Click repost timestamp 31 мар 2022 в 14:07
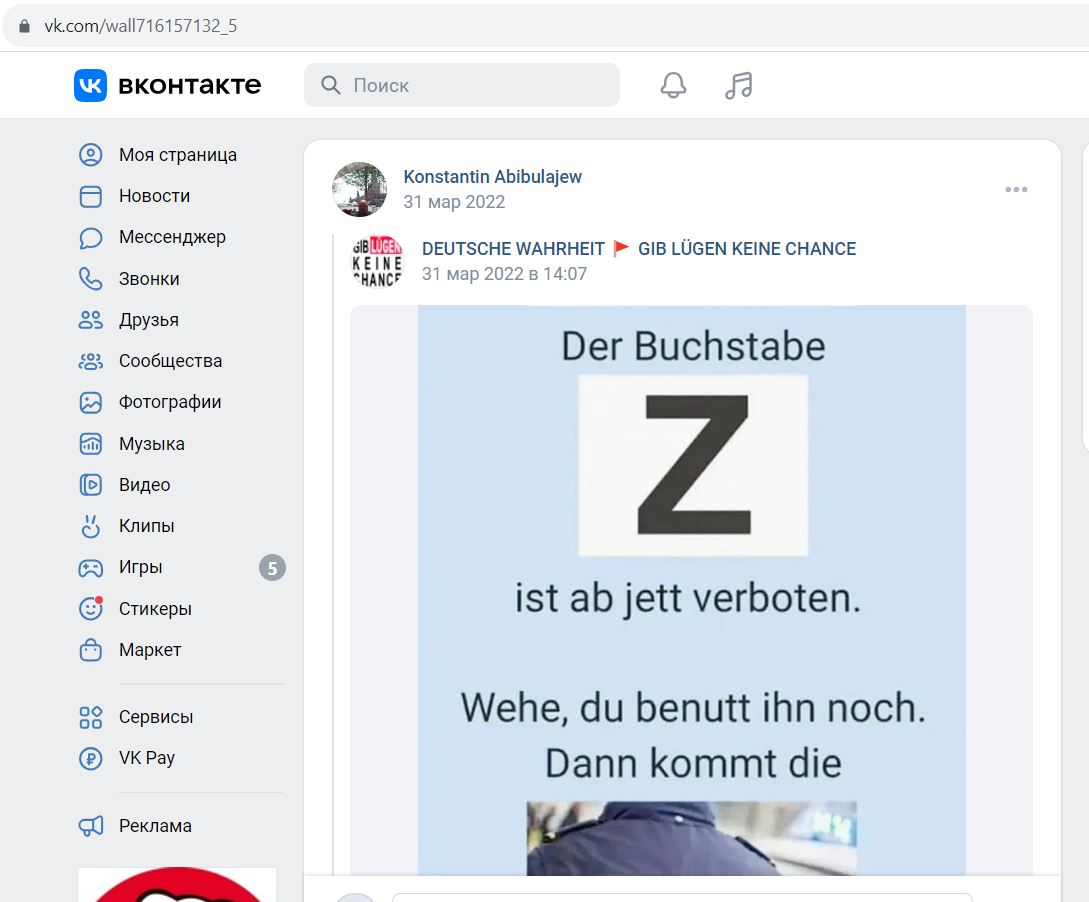This screenshot has height=902, width=1089. 504,274
